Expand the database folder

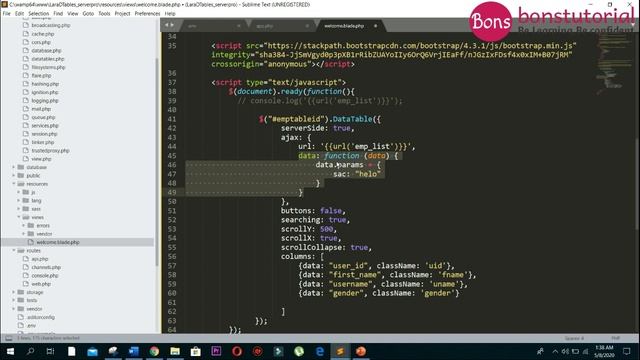pos(13,167)
